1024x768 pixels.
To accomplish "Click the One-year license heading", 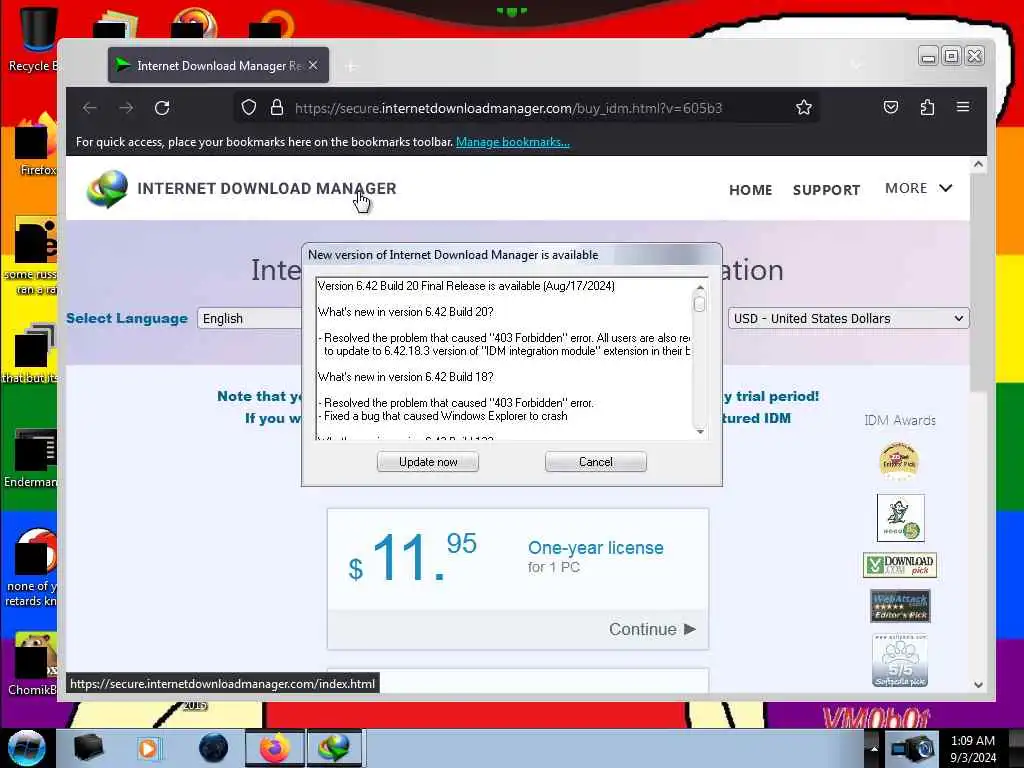I will pyautogui.click(x=596, y=547).
